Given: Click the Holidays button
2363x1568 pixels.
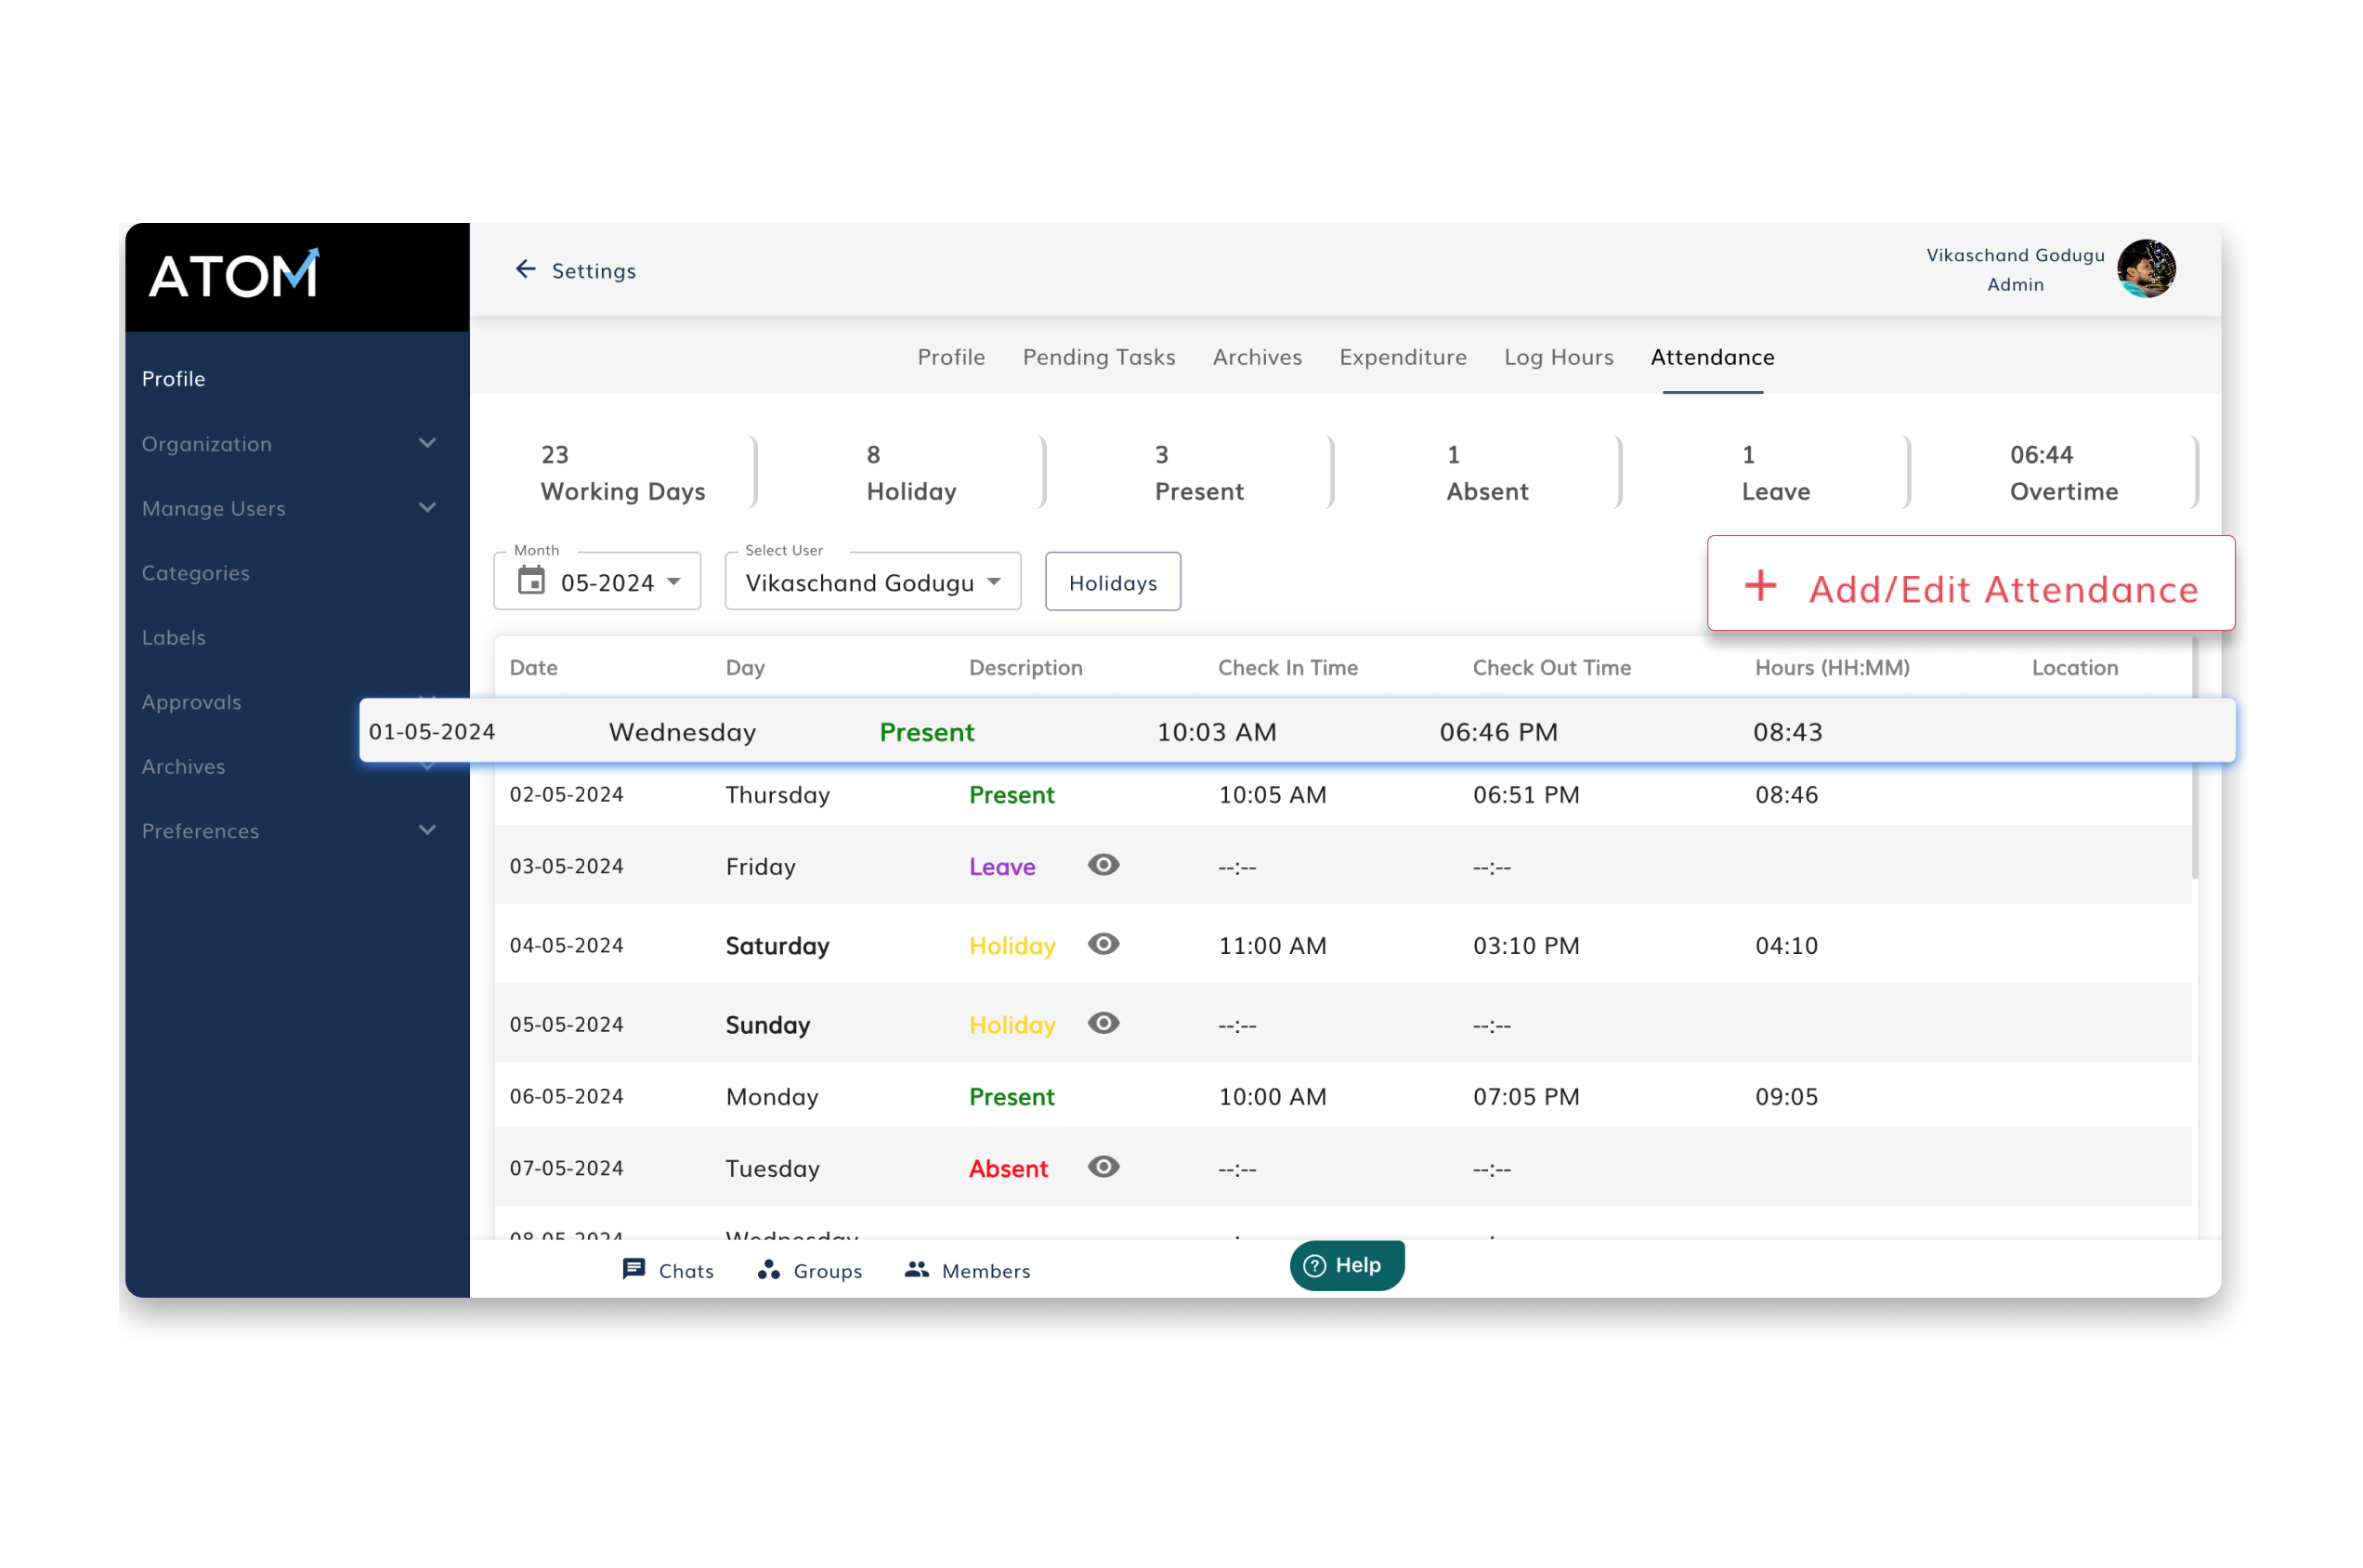Looking at the screenshot, I should (x=1113, y=582).
